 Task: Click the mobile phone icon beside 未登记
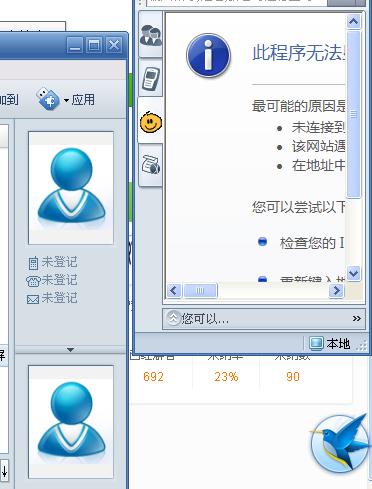33,263
